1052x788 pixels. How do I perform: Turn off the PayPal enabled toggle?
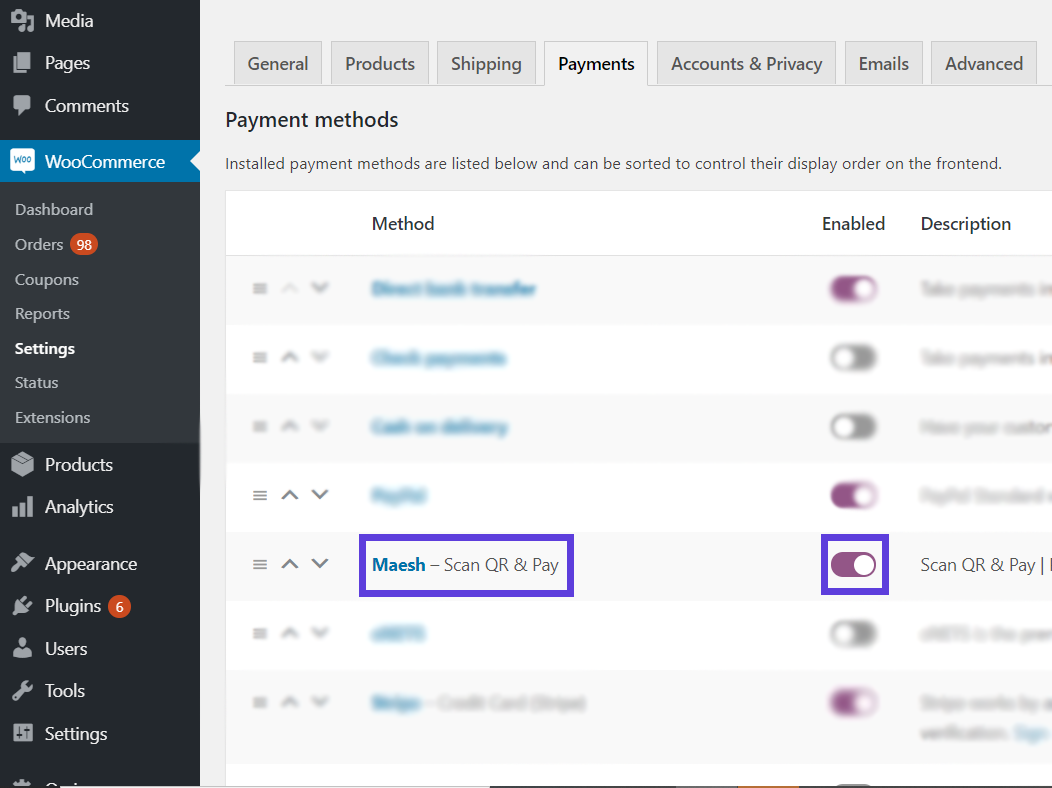tap(853, 496)
